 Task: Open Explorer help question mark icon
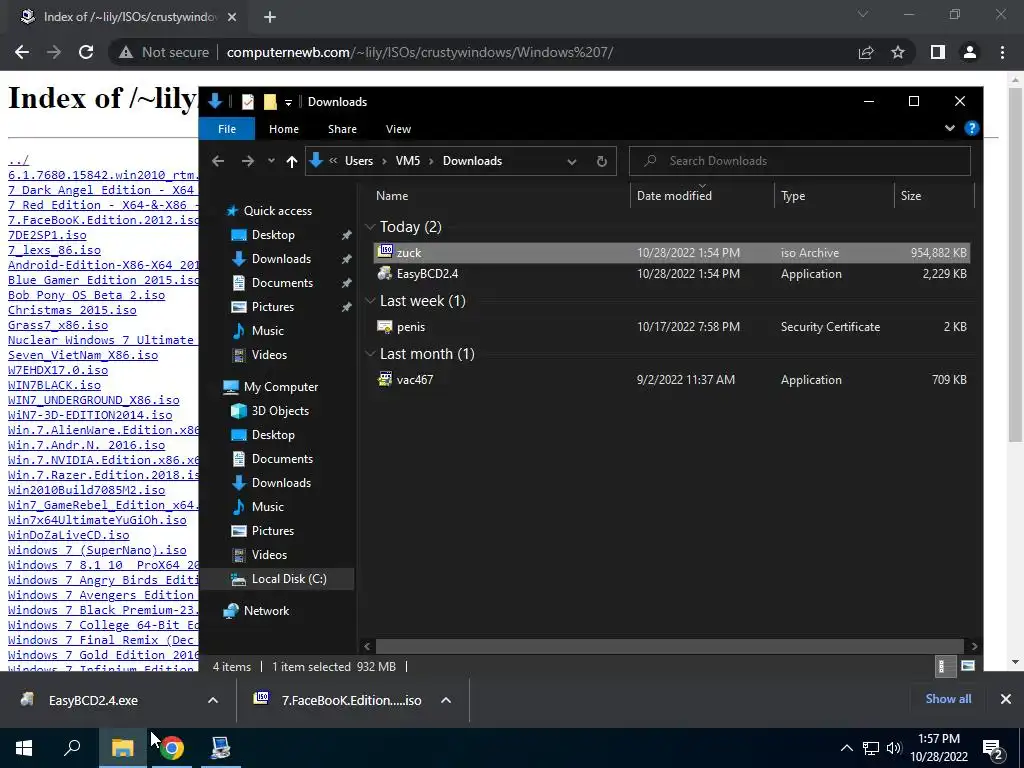972,129
